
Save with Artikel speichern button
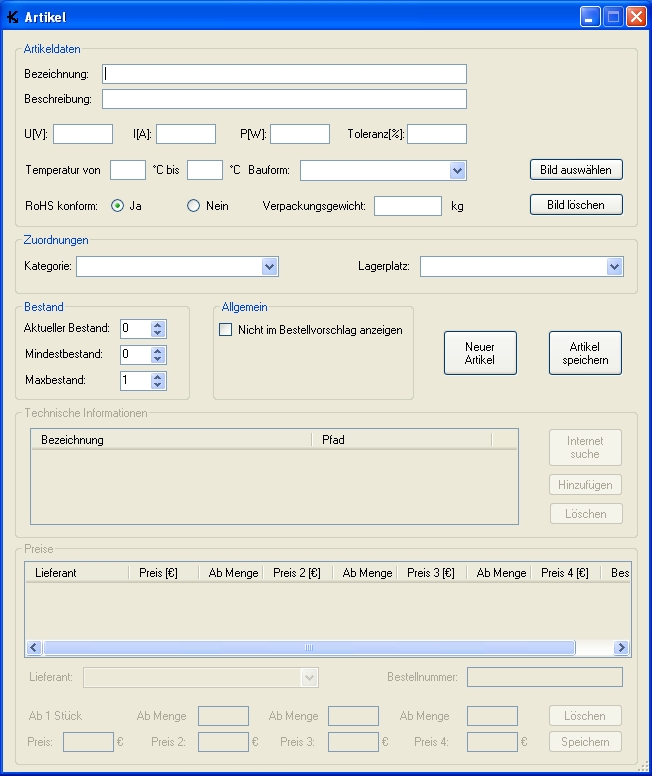pos(585,353)
